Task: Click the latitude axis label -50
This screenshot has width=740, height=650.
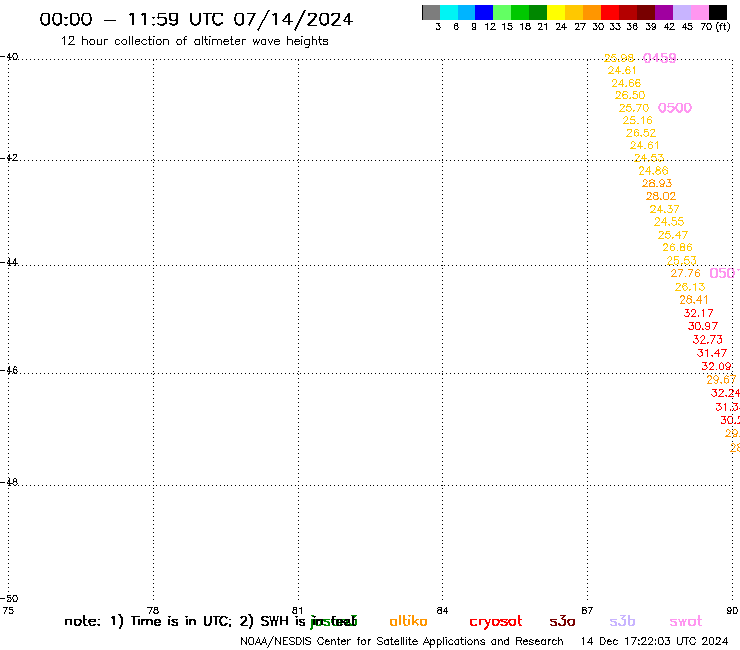Action: coord(9,599)
